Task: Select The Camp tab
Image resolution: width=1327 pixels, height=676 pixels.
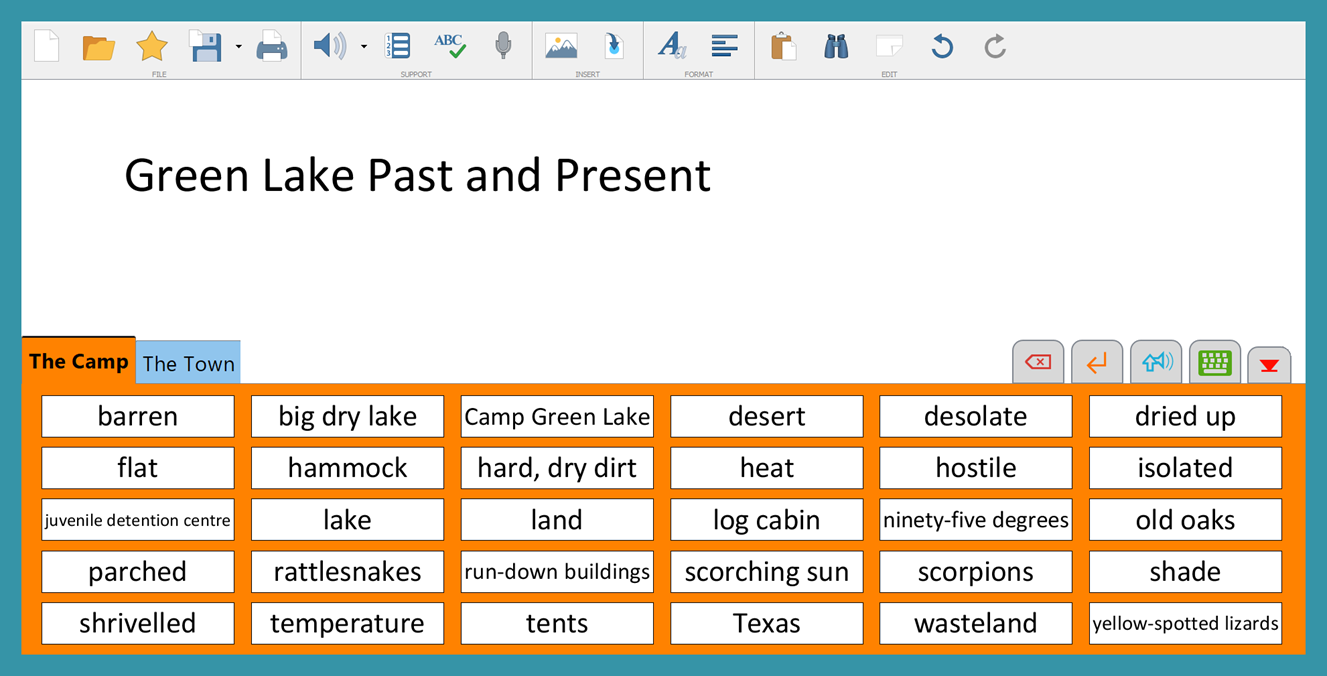Action: 78,362
